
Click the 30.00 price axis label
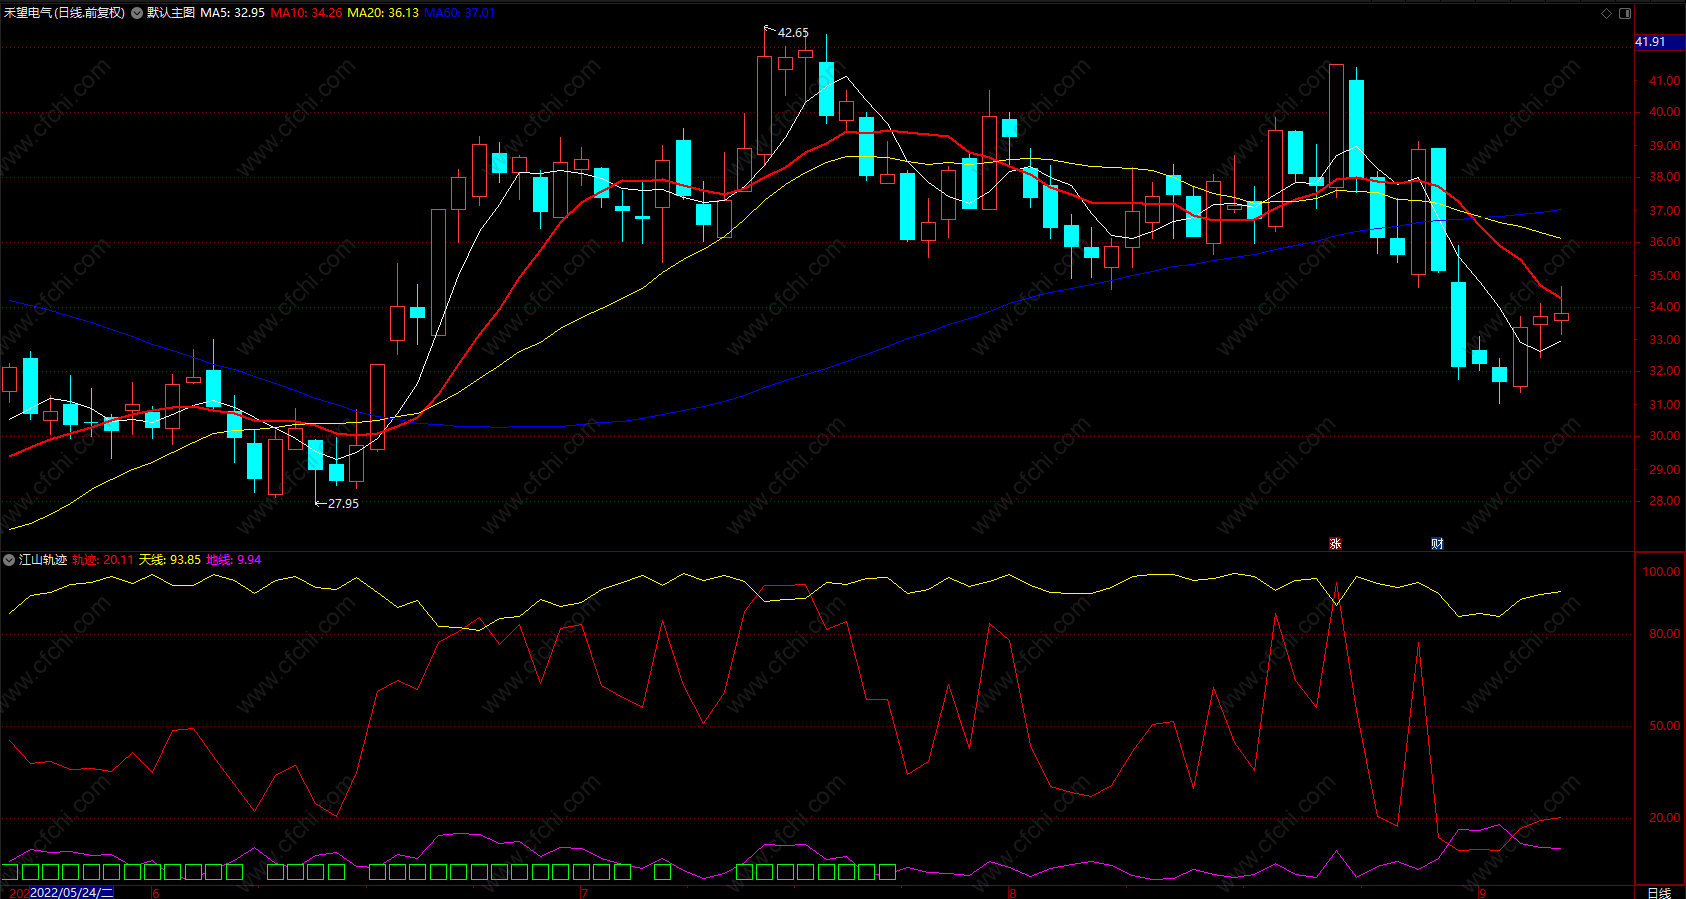[x=1665, y=436]
